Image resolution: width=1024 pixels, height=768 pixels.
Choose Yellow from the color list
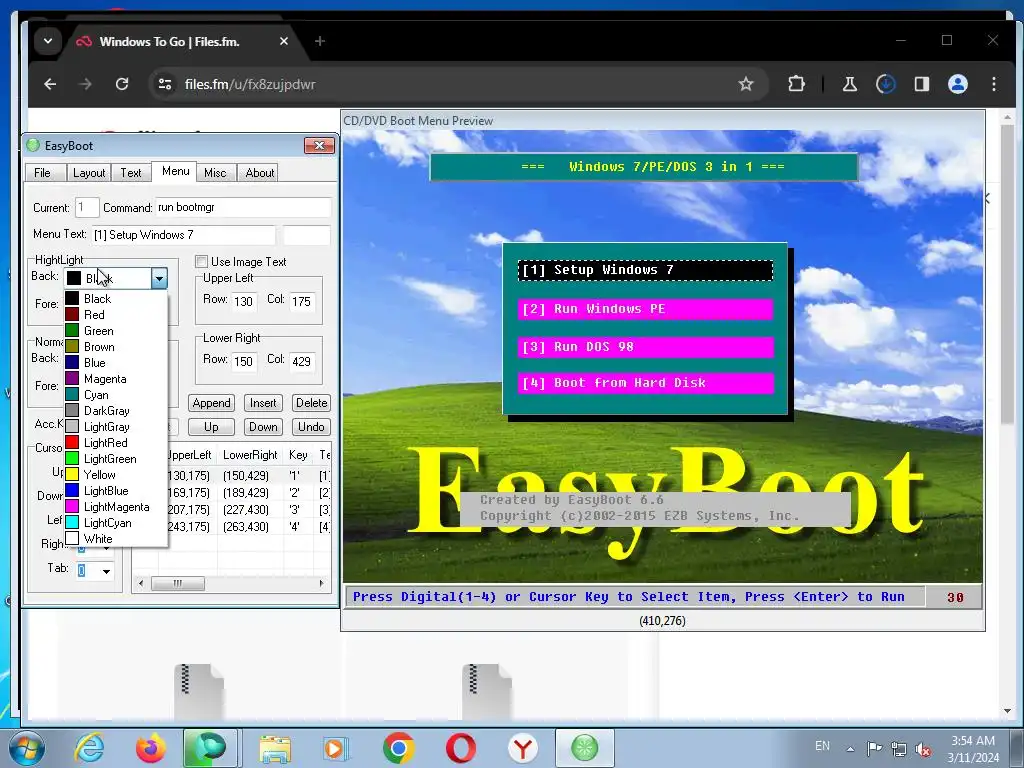(115, 475)
